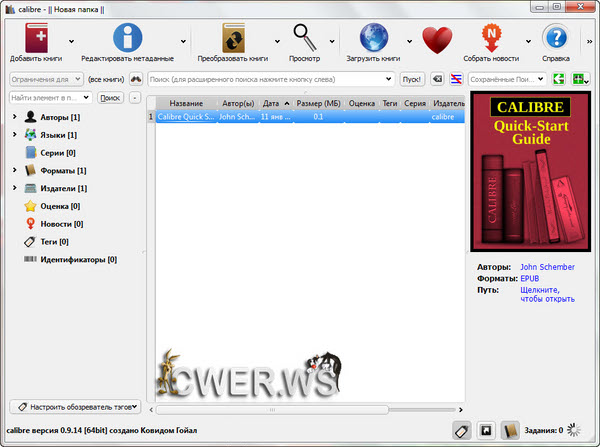
Task: Toggle the tag browser panel button
Action: coord(462,430)
